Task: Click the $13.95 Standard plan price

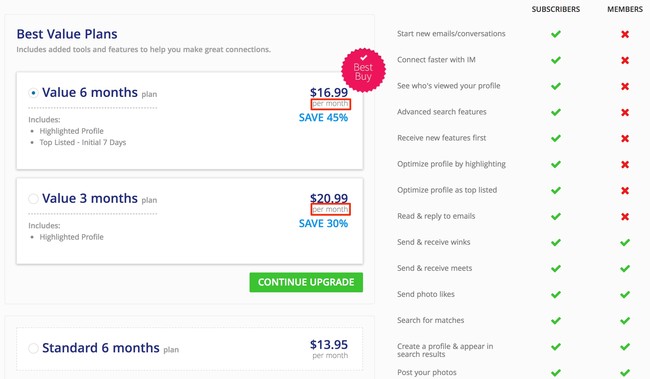Action: point(329,345)
